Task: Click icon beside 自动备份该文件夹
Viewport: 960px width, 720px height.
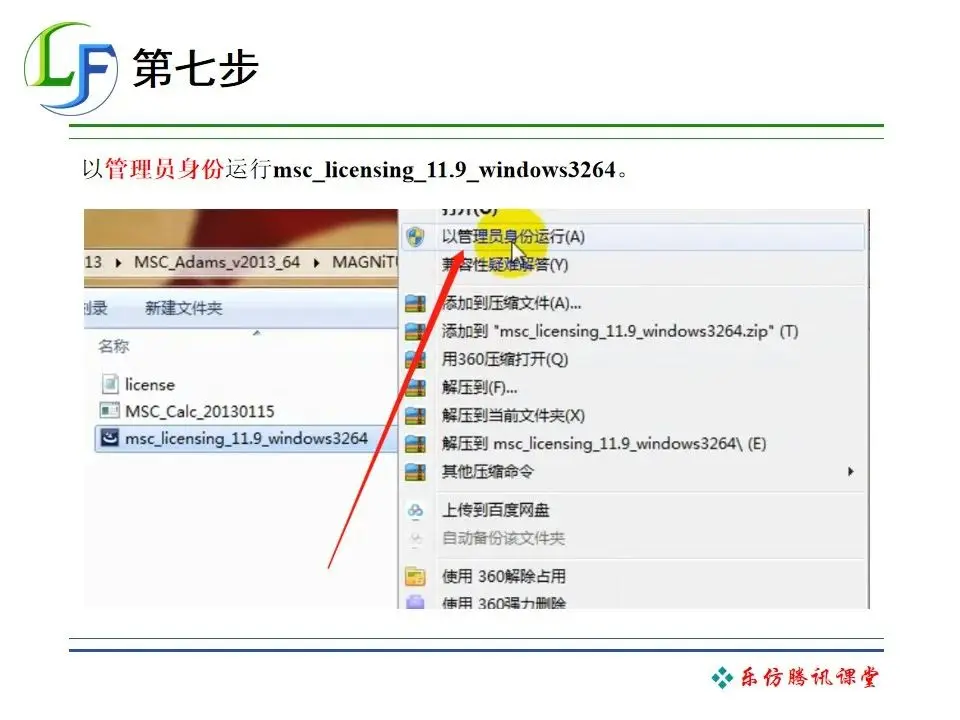Action: [415, 539]
